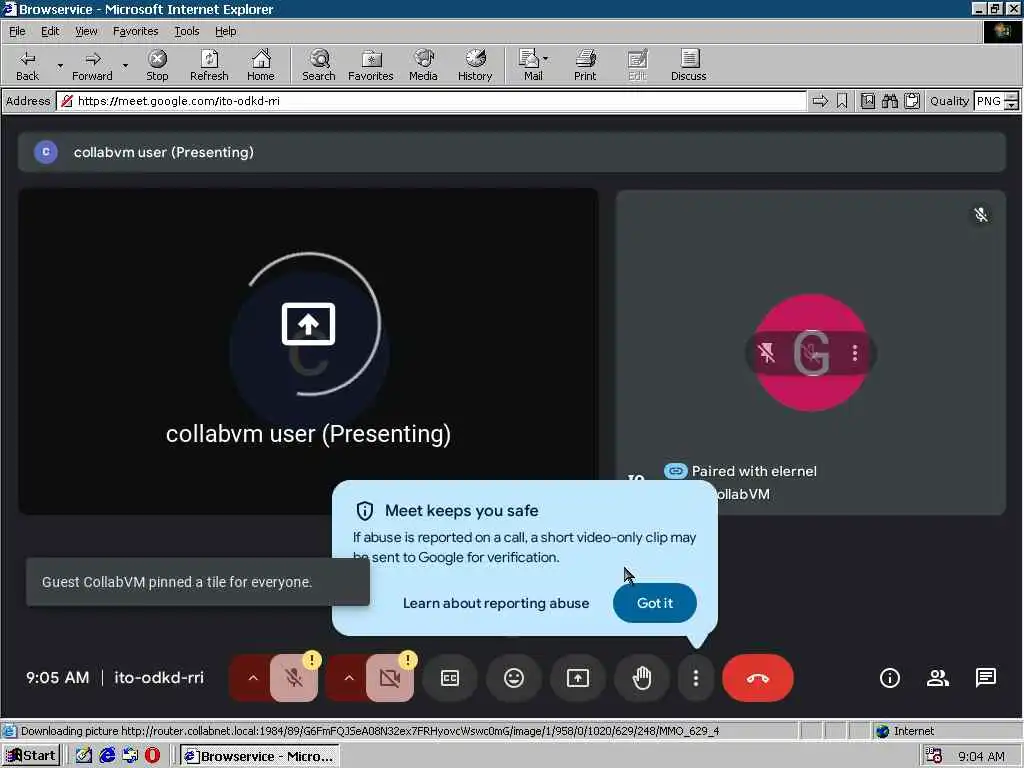
Task: Decrease Quality with the spinner down arrow
Action: coord(1012,105)
